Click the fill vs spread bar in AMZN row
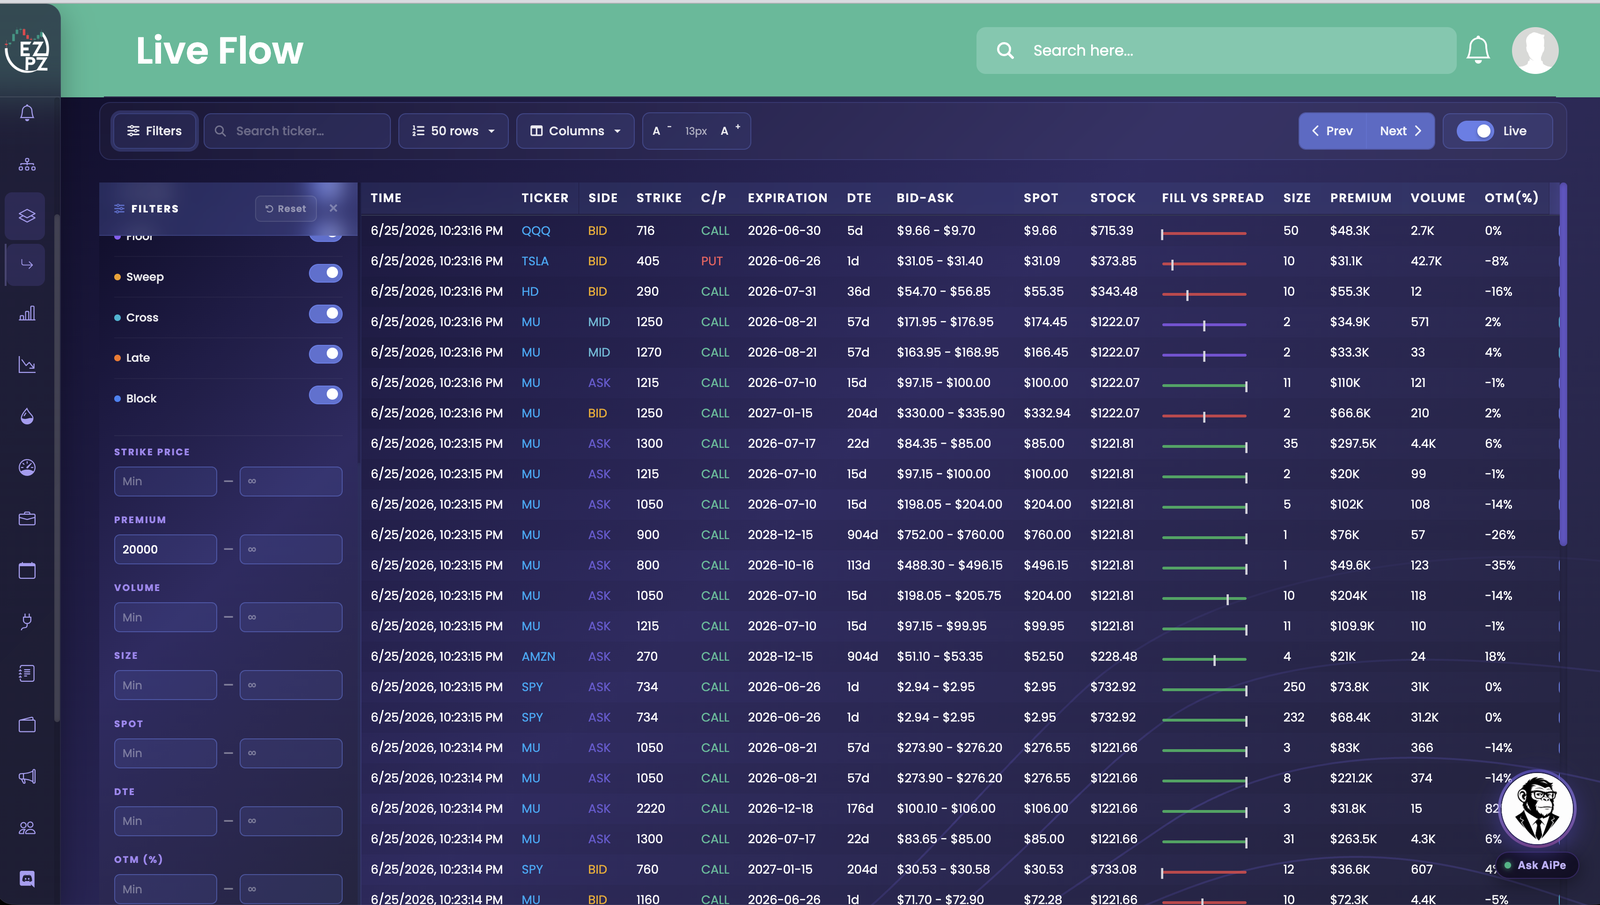 1204,660
